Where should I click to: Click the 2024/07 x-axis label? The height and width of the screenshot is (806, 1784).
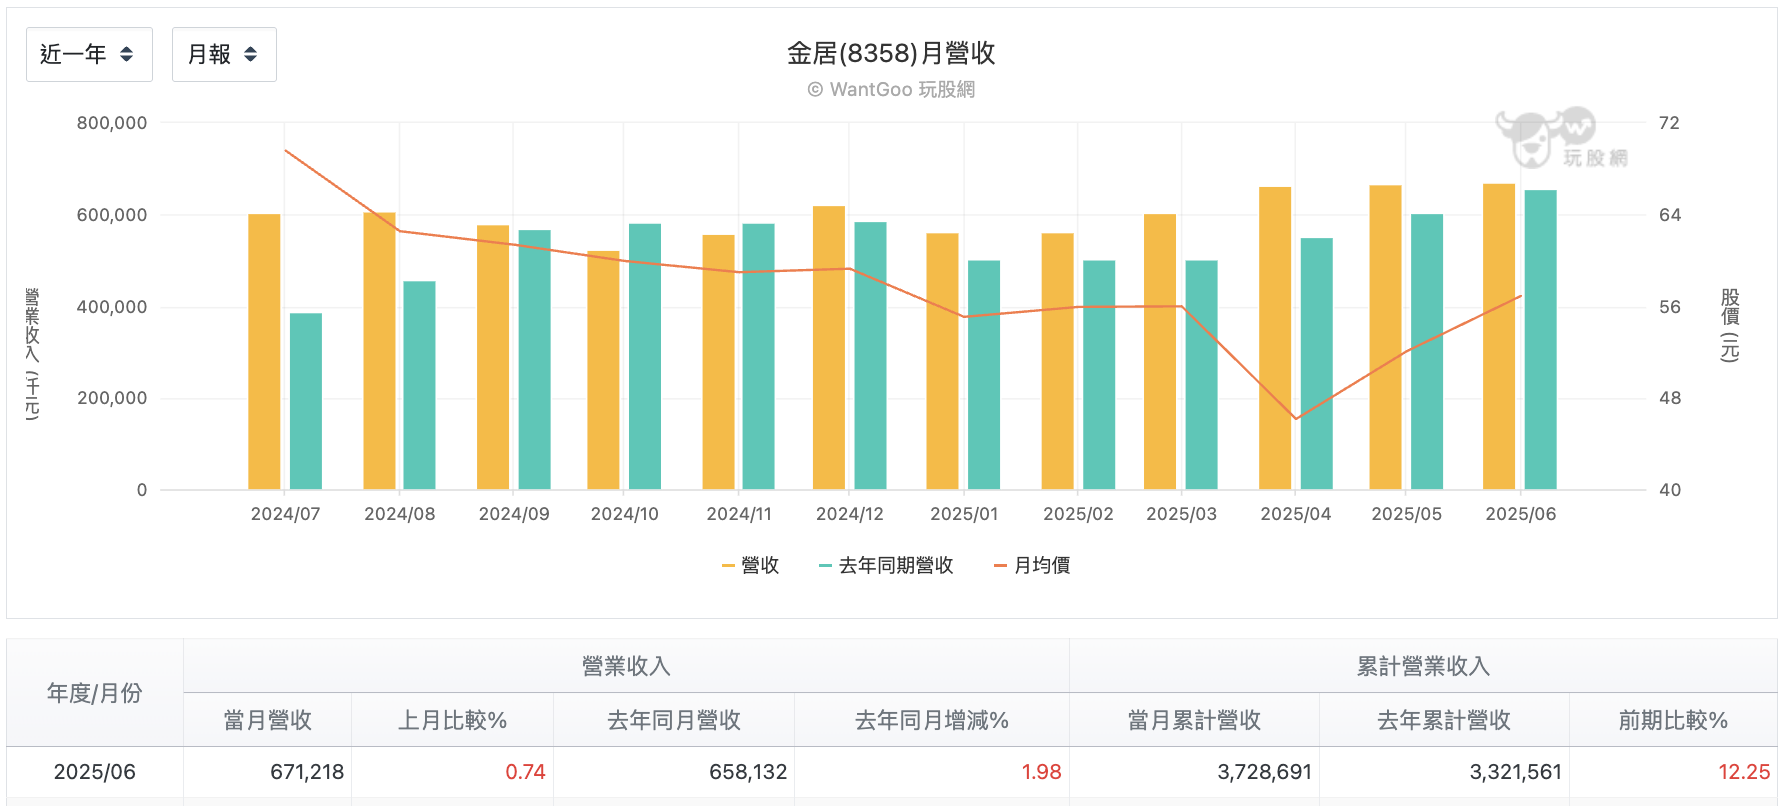pyautogui.click(x=285, y=514)
